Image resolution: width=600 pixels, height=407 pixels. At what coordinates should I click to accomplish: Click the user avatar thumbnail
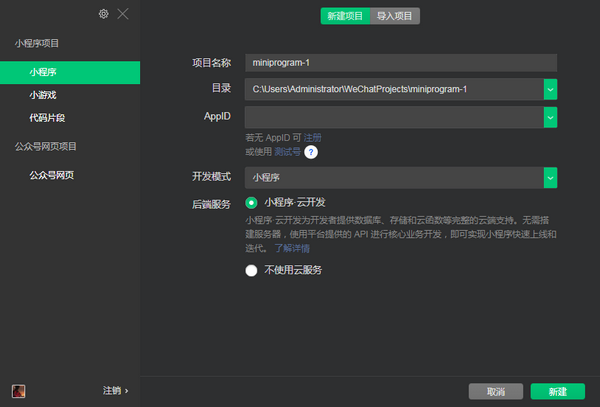click(18, 390)
